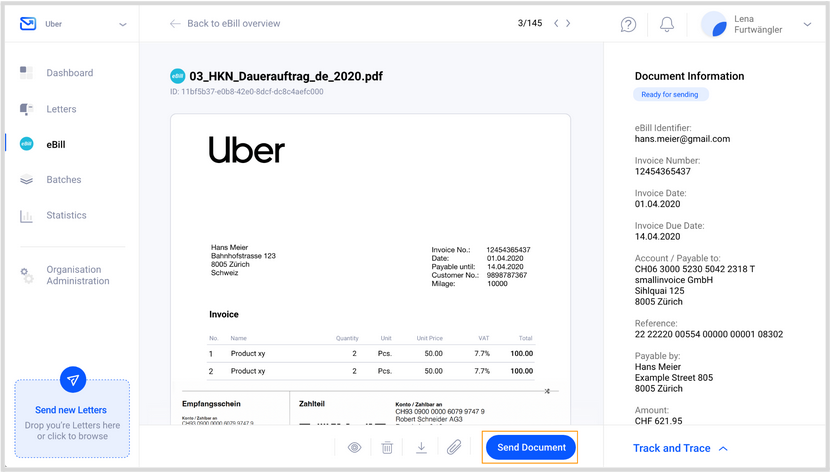Open notifications bell icon
Viewport: 832px width, 475px height.
coord(667,24)
